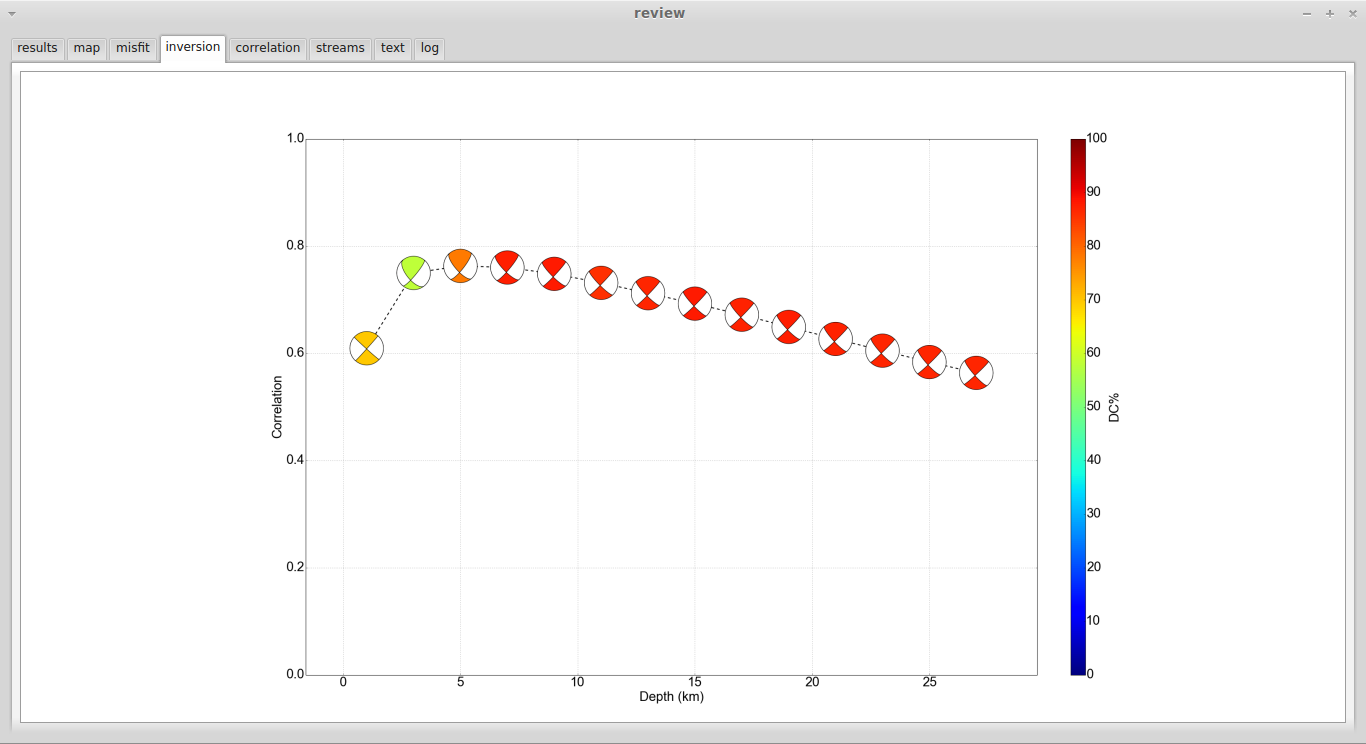The image size is (1366, 744).
Task: Click the "review" window title
Action: pyautogui.click(x=660, y=13)
